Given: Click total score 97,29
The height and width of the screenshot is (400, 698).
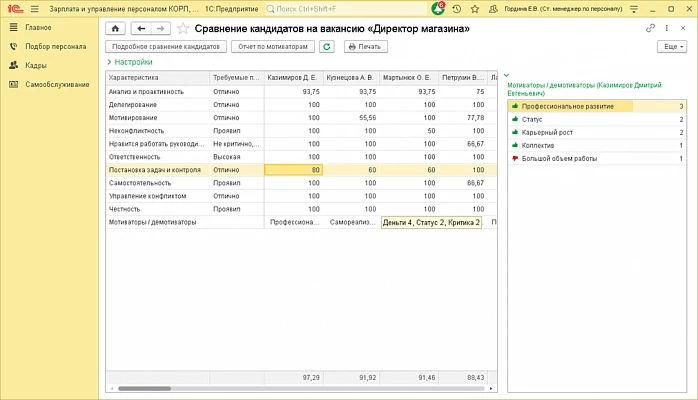Looking at the screenshot, I should [311, 377].
